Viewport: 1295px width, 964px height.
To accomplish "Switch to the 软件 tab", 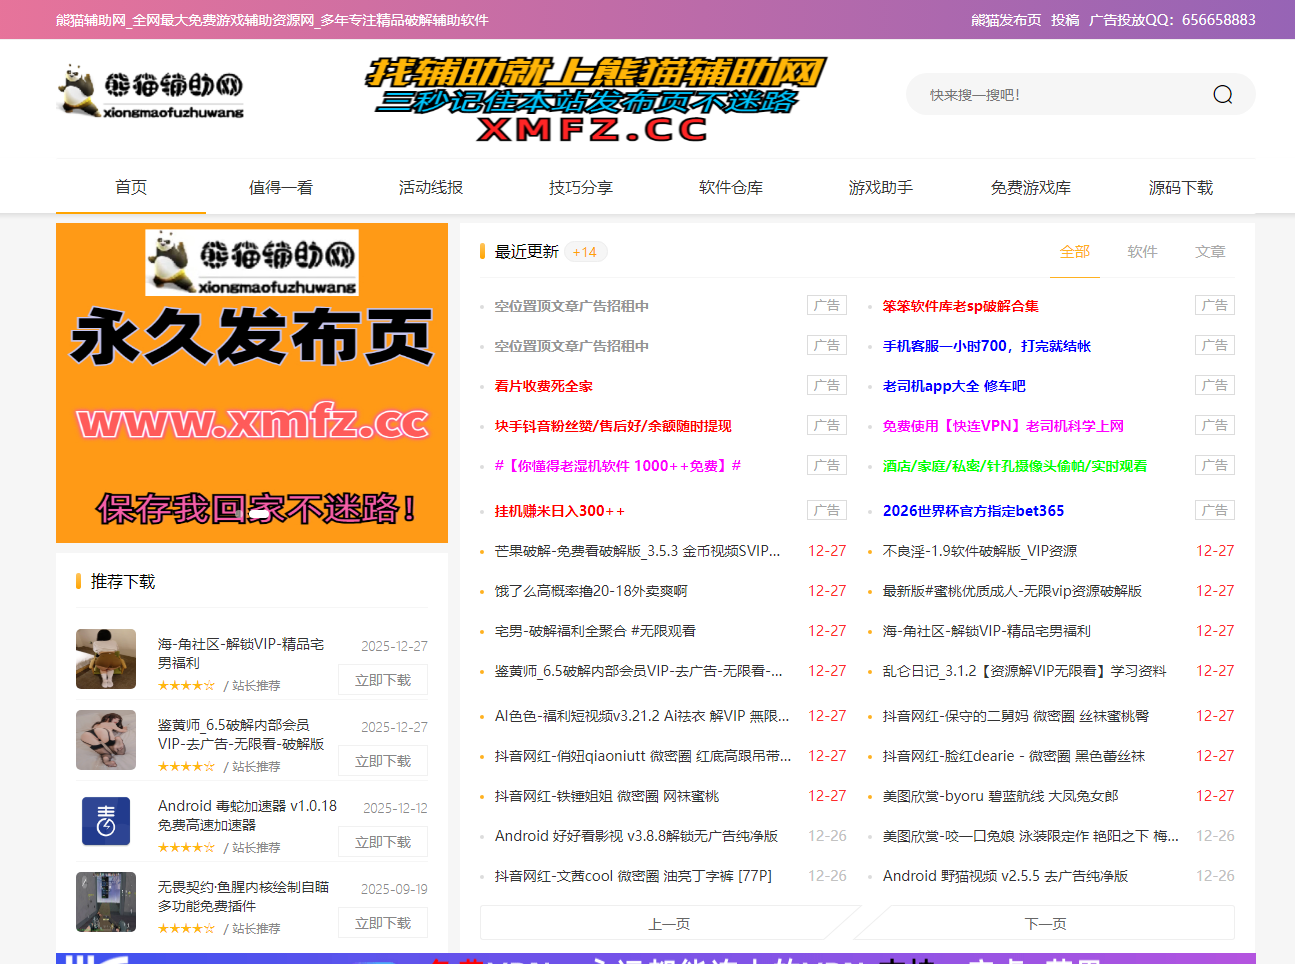I will click(x=1142, y=252).
